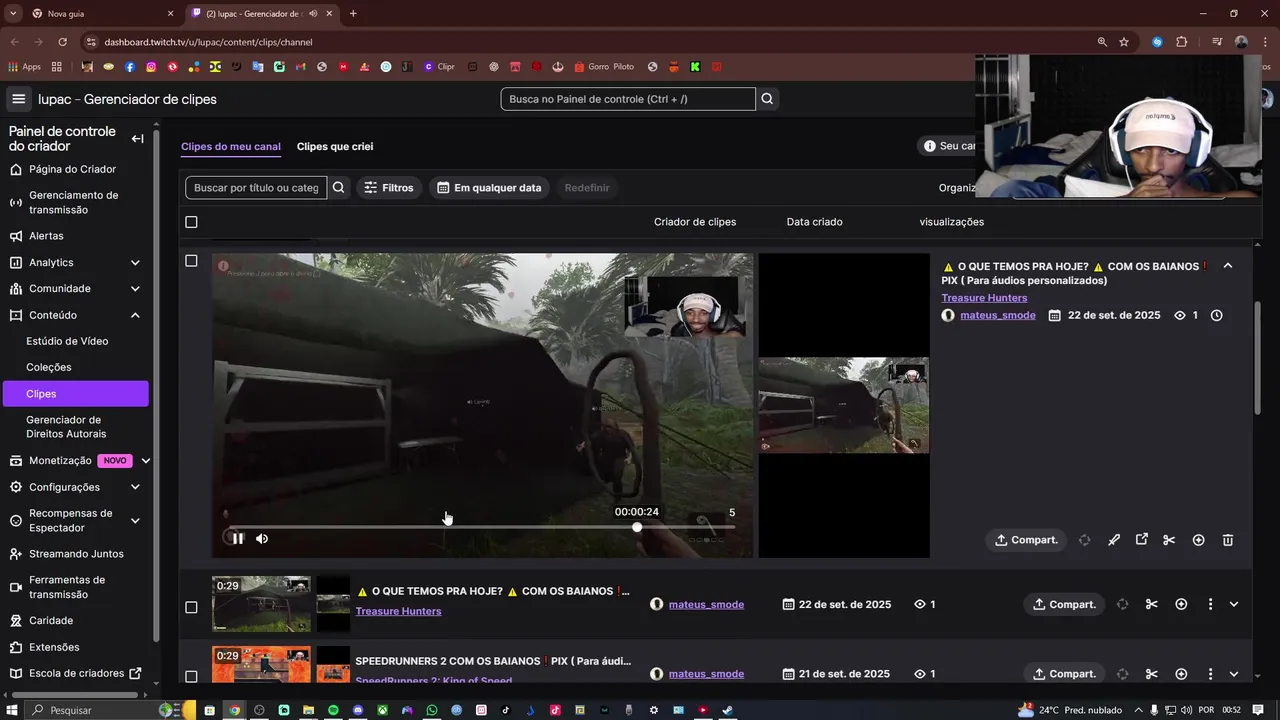Select Clipes in the sidebar
The height and width of the screenshot is (720, 1280).
coord(75,394)
